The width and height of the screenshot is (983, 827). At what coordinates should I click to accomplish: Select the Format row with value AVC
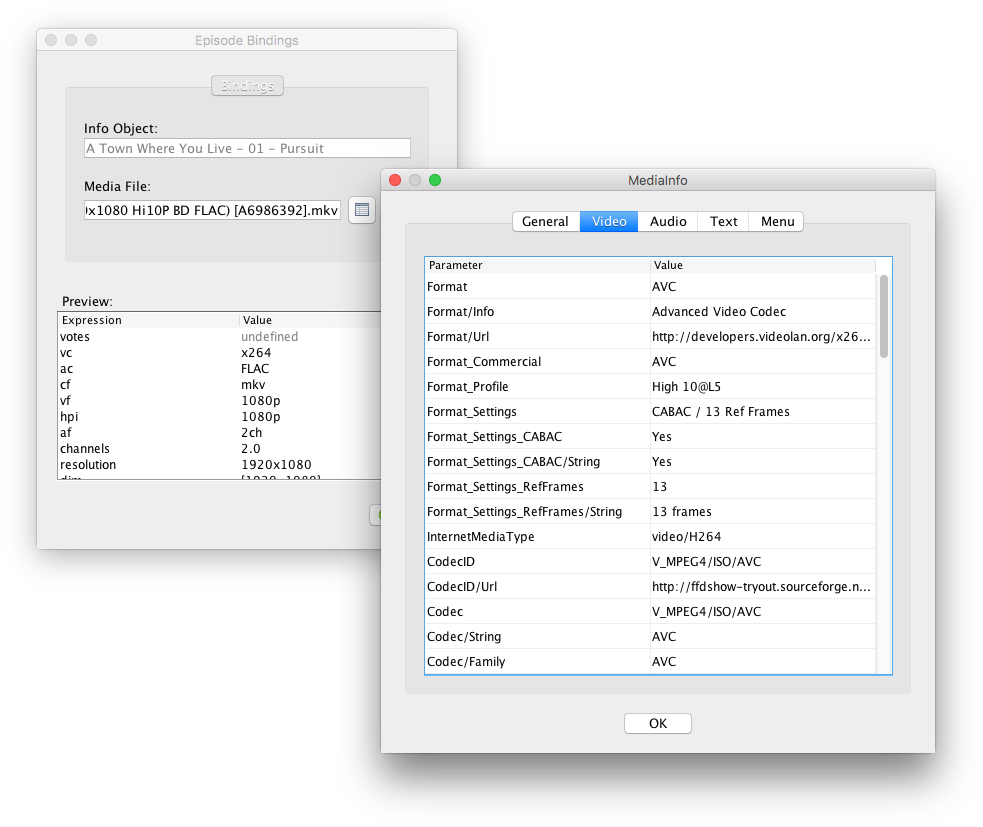[x=650, y=287]
